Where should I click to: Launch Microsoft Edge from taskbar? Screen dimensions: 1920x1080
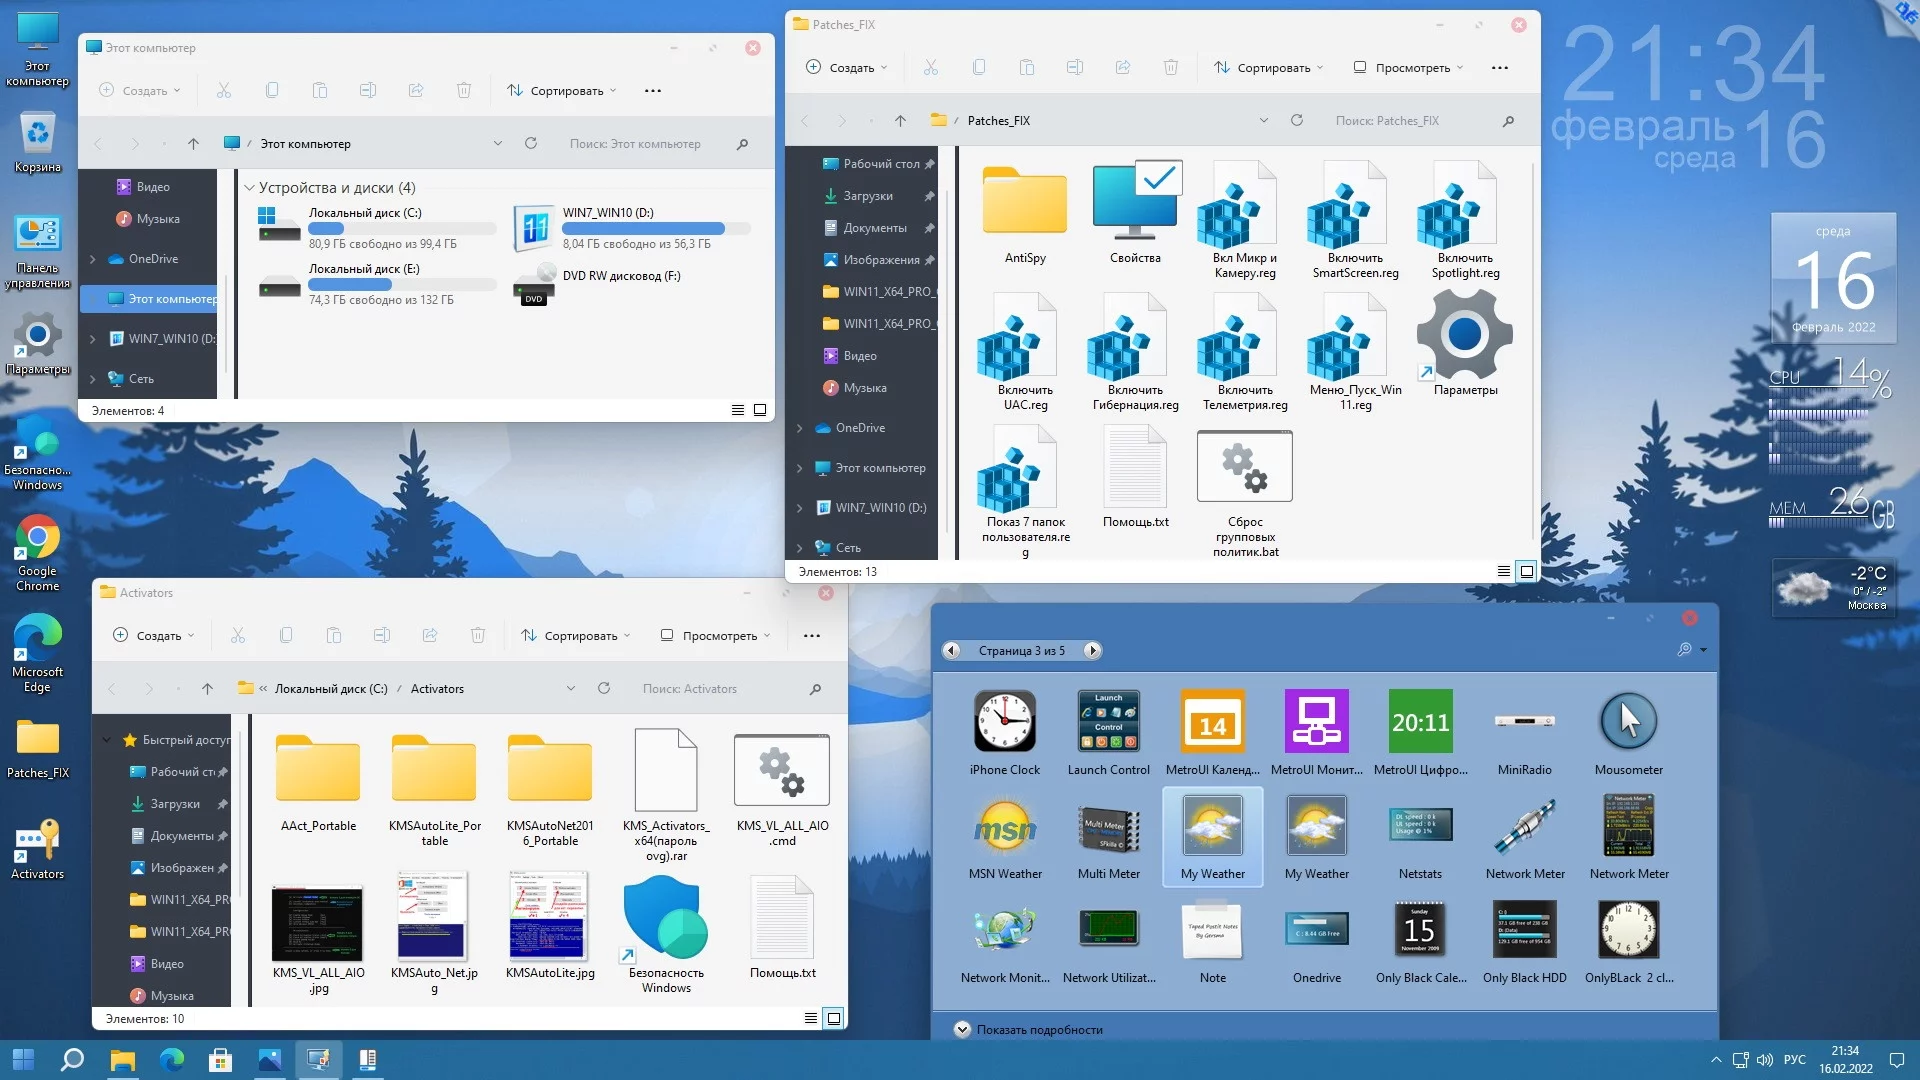172,1059
